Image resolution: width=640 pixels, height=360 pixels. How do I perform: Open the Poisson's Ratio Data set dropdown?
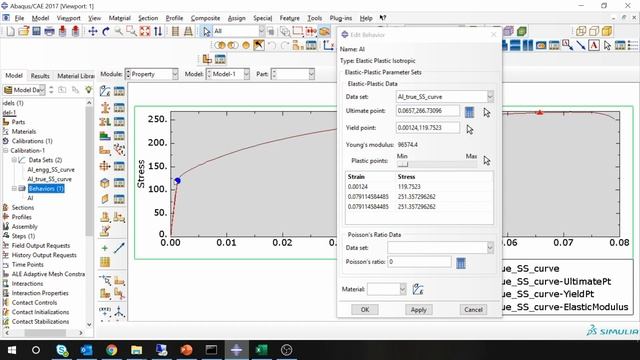pos(440,247)
